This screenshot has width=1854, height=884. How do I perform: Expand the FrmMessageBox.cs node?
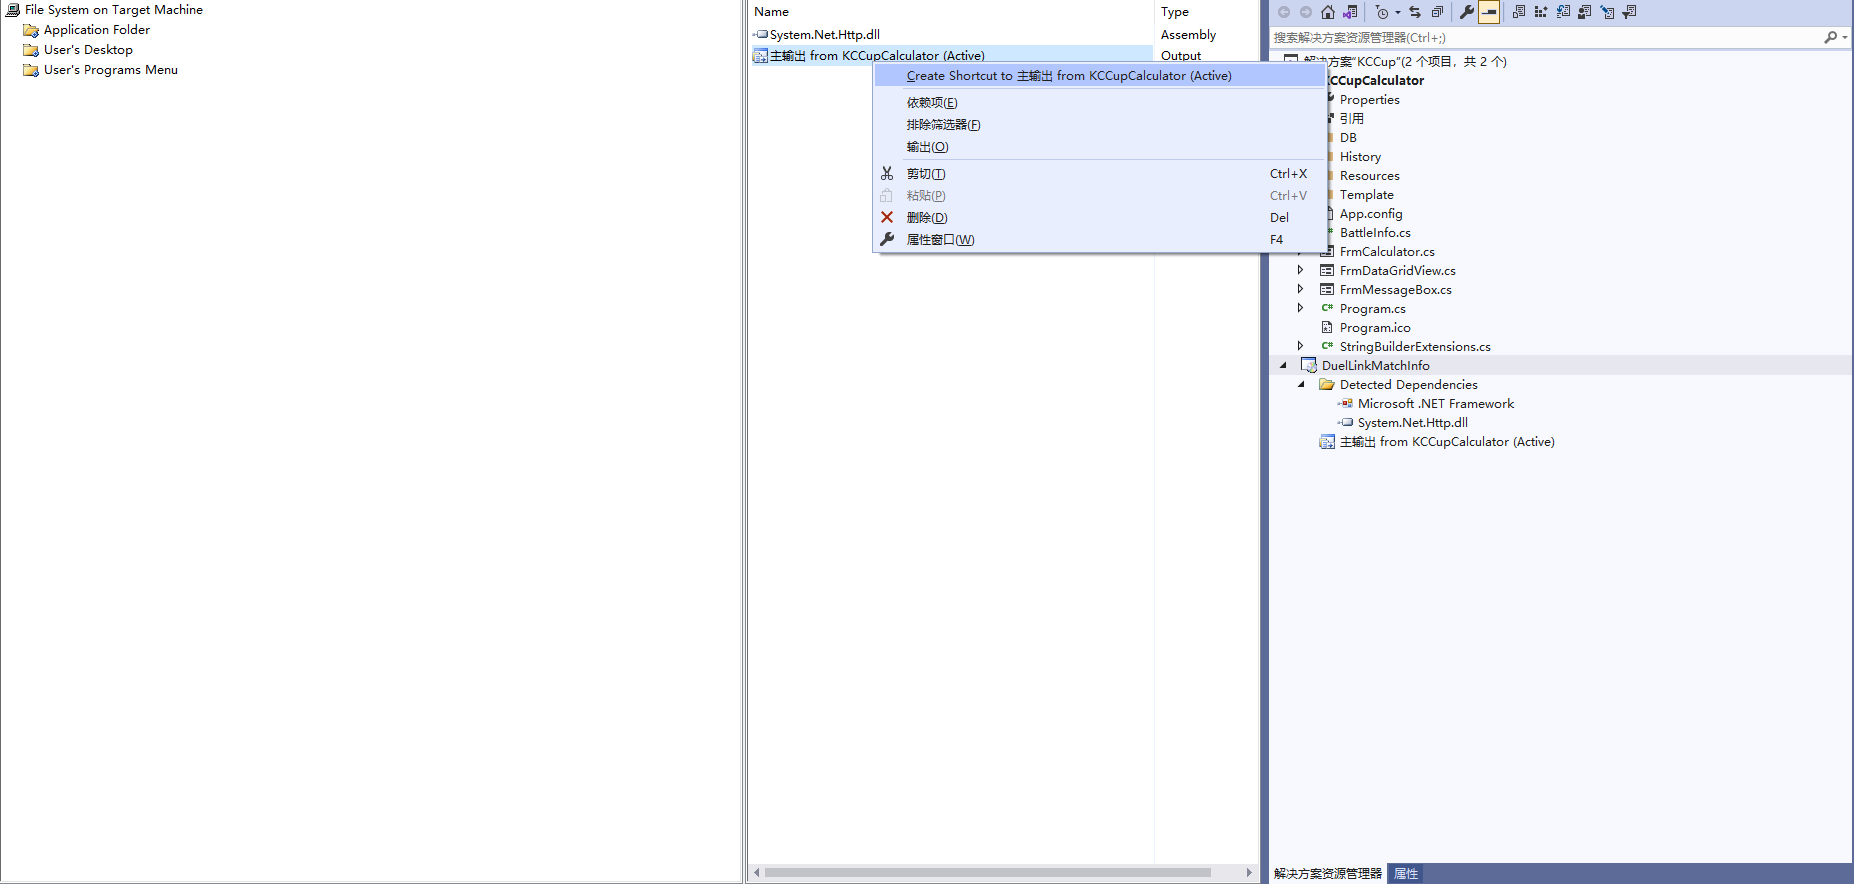point(1300,289)
